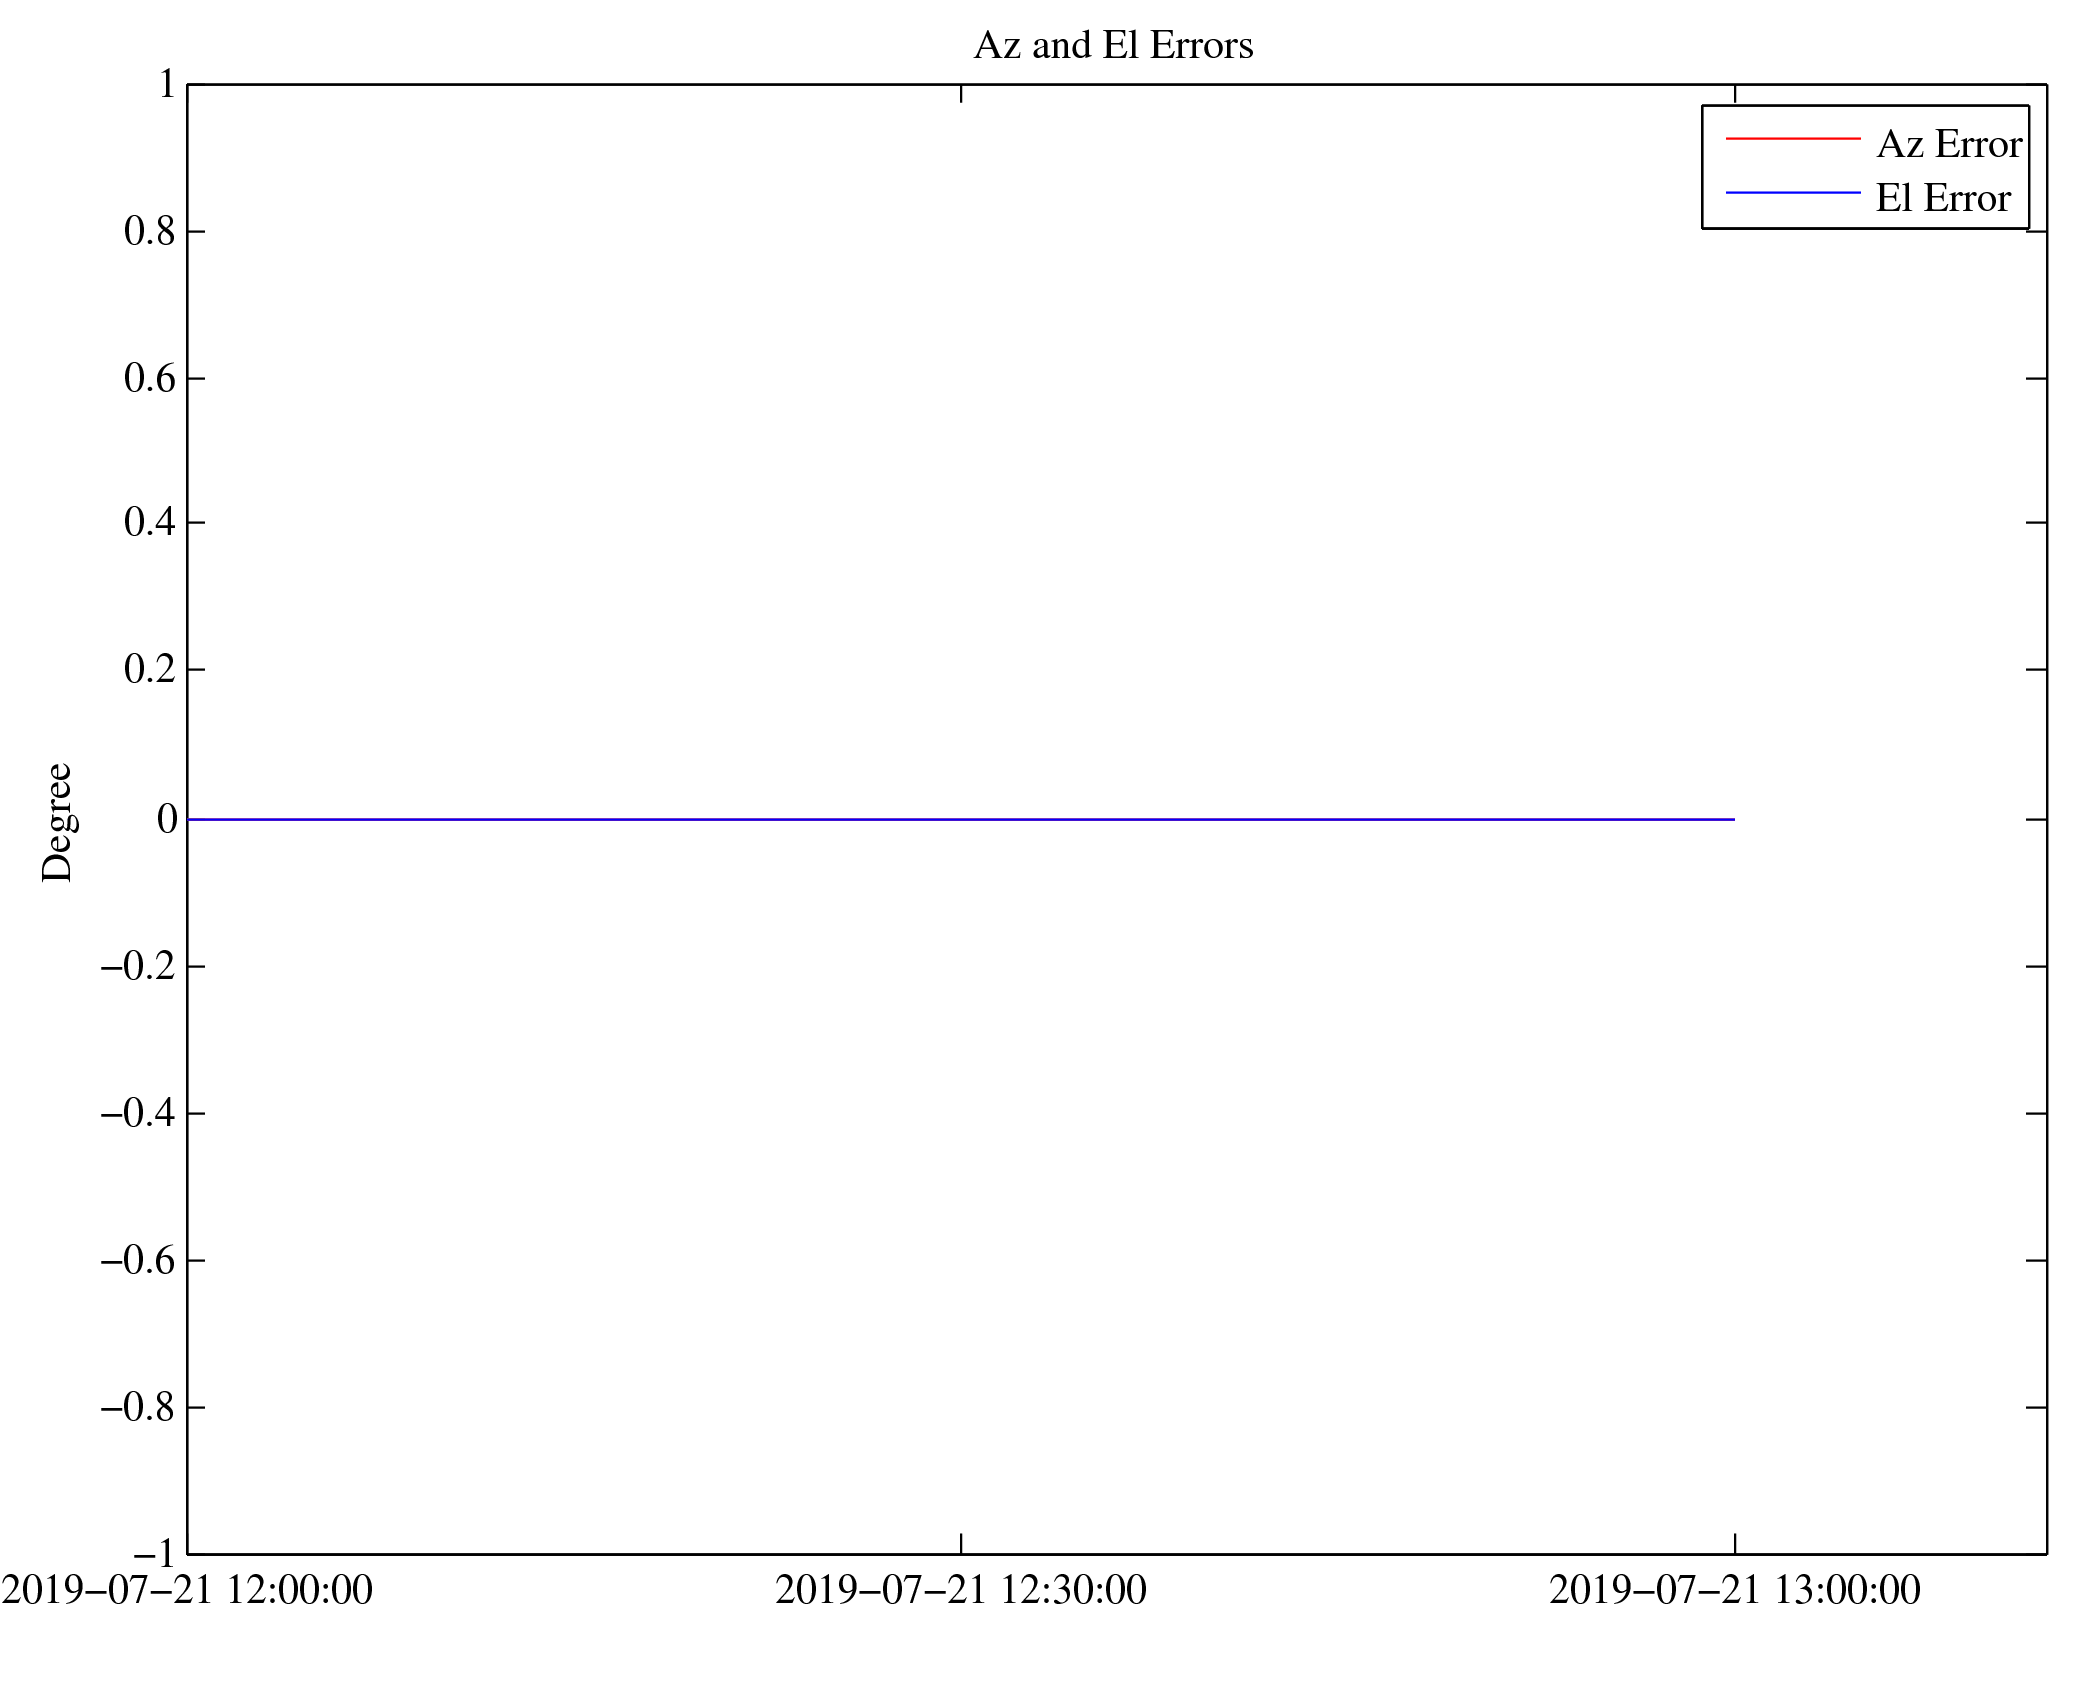Image resolution: width=2075 pixels, height=1683 pixels.
Task: Click the plot title Az and El Errors
Action: (1112, 46)
